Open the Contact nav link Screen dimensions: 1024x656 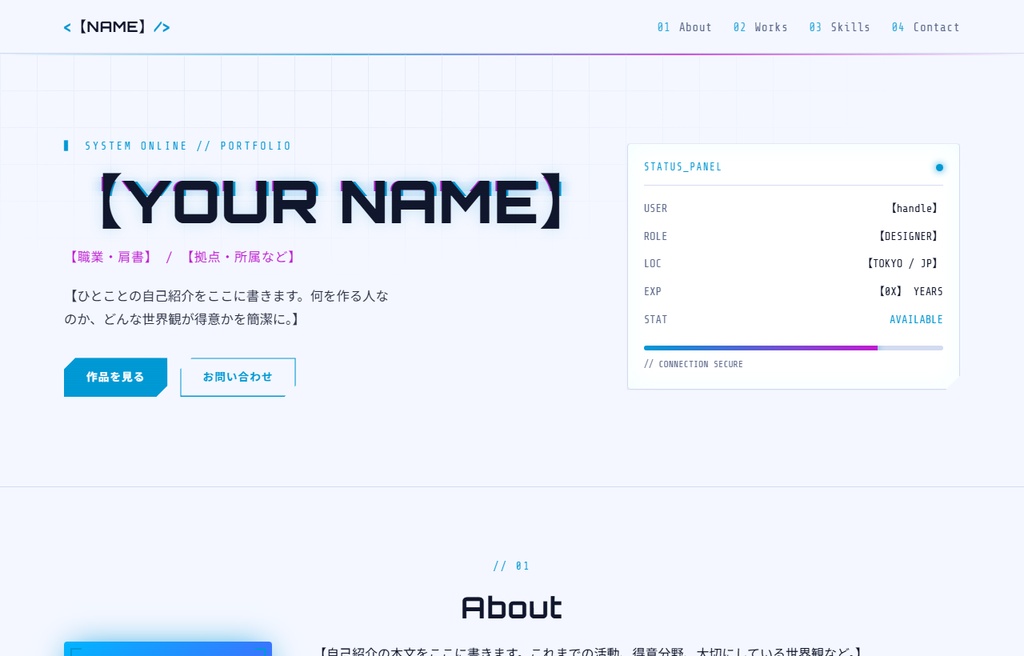click(925, 27)
